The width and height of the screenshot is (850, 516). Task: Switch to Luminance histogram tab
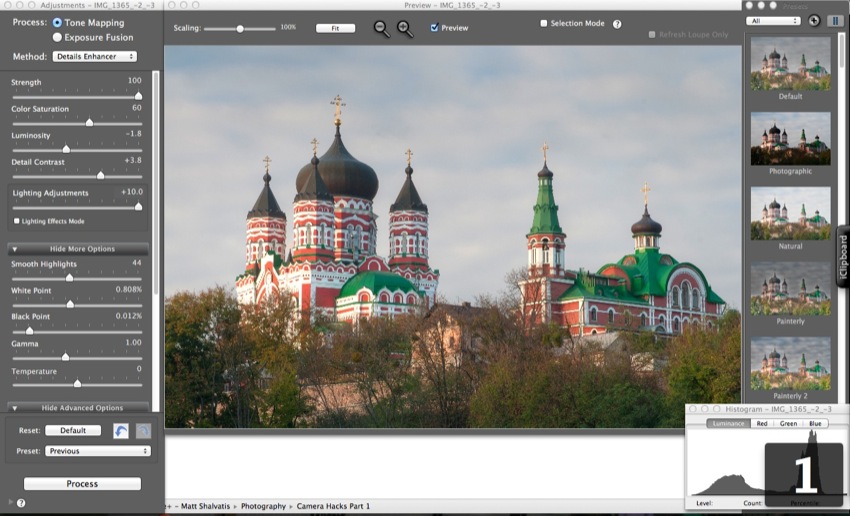729,423
